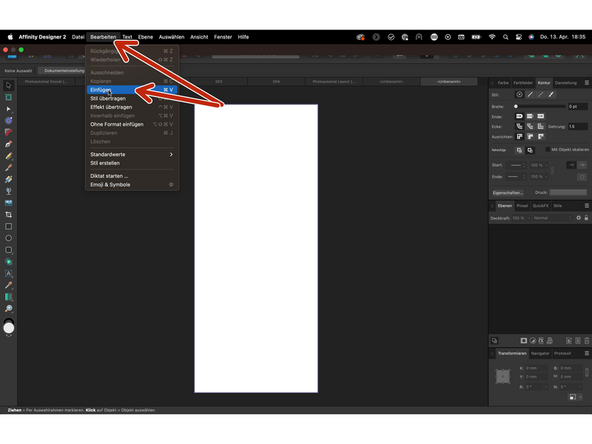The width and height of the screenshot is (592, 444).
Task: Select the Rectangle shape tool
Action: (8, 226)
